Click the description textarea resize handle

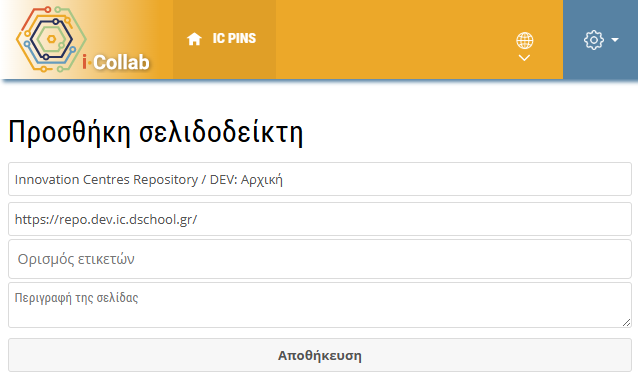click(627, 323)
